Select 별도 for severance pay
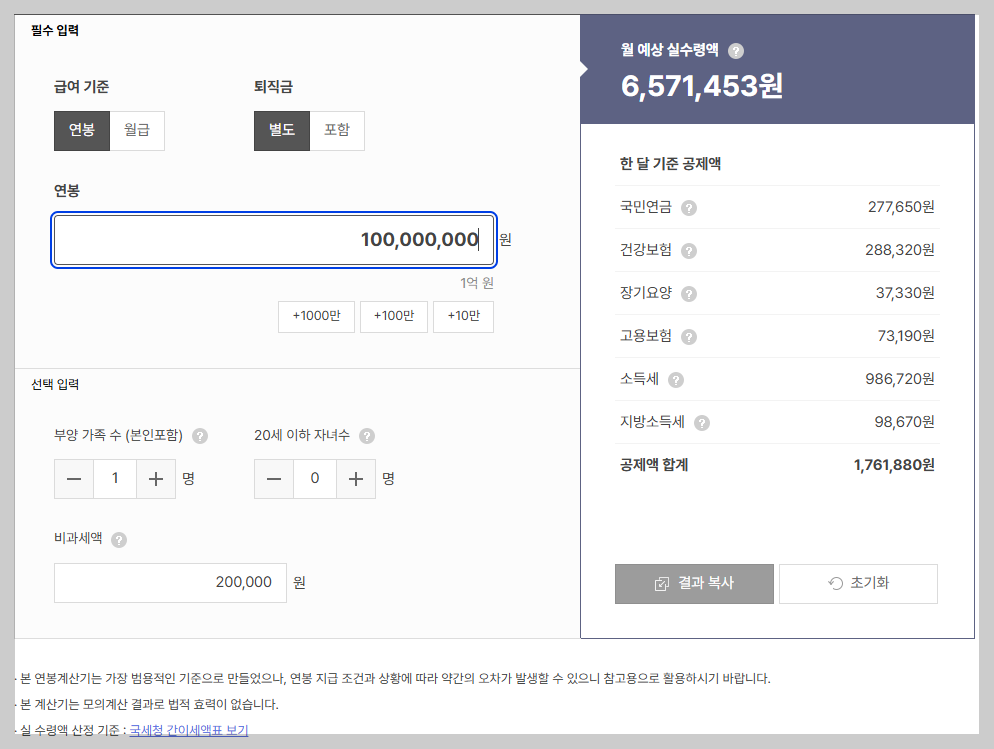This screenshot has width=994, height=749. tap(281, 130)
